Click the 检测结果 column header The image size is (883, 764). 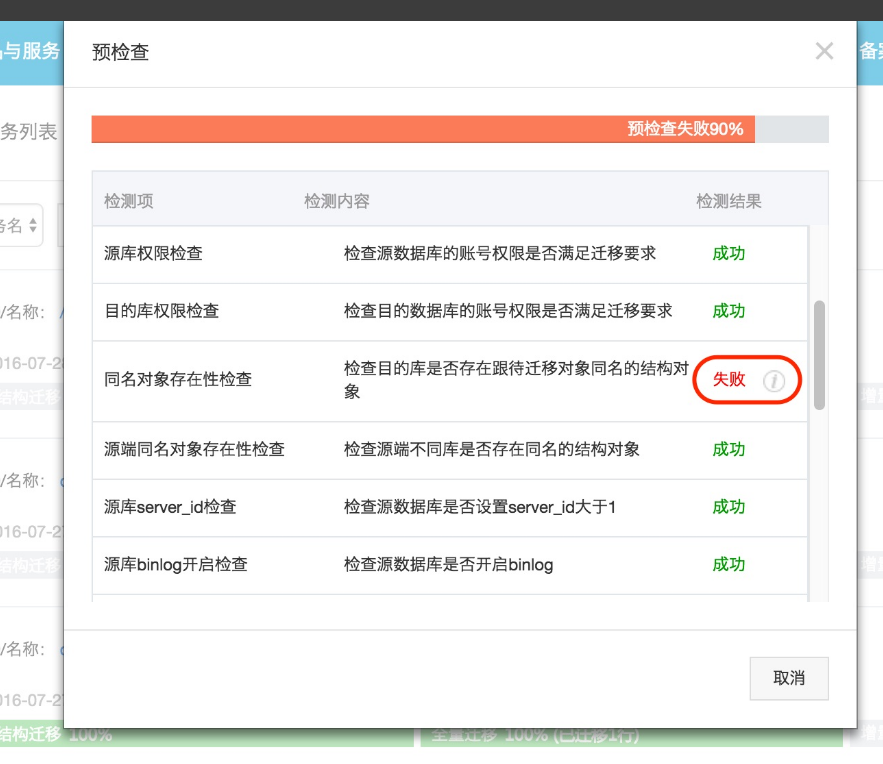(729, 201)
